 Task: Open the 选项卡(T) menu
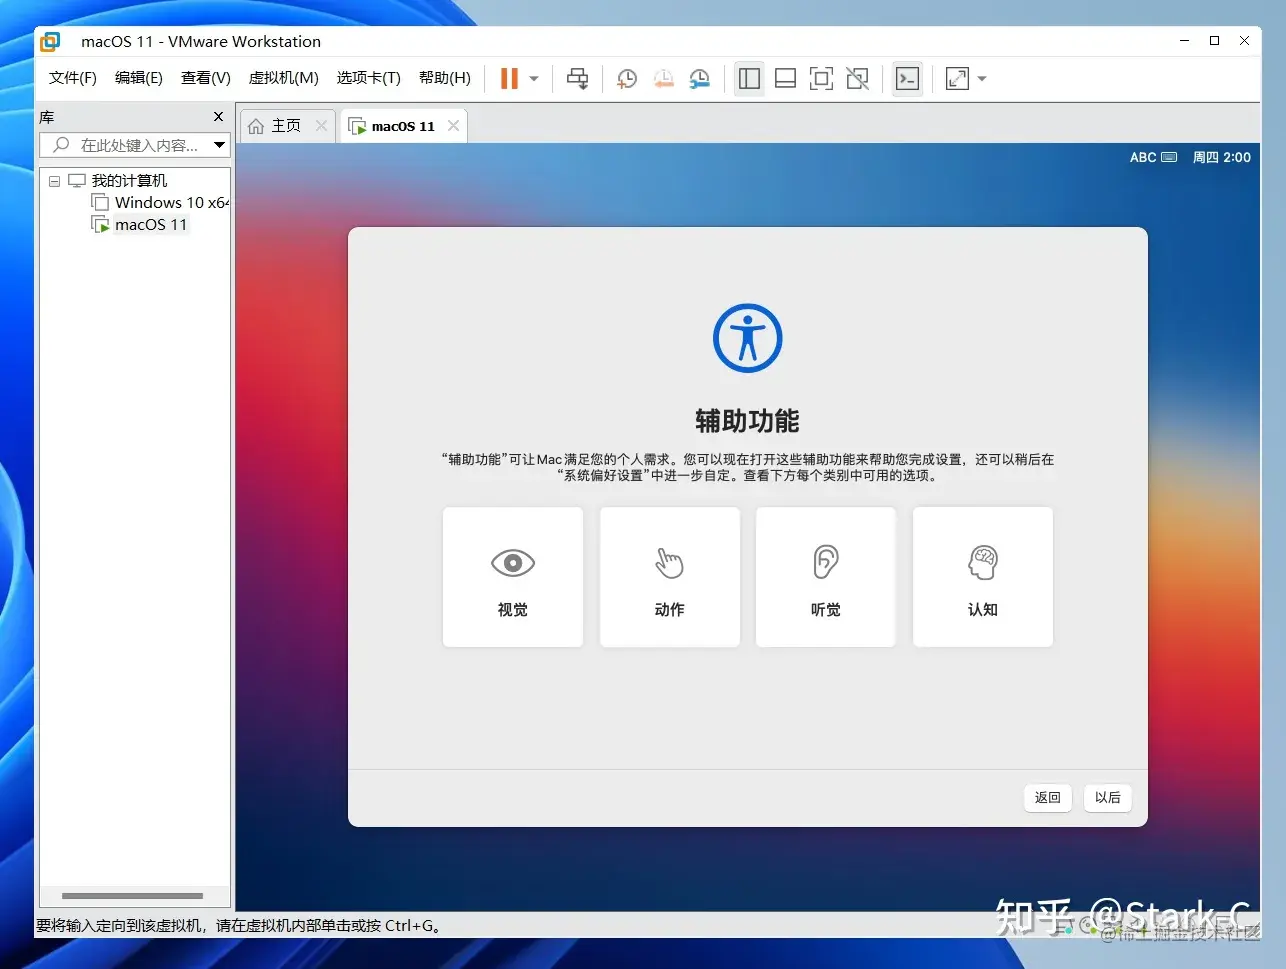369,78
